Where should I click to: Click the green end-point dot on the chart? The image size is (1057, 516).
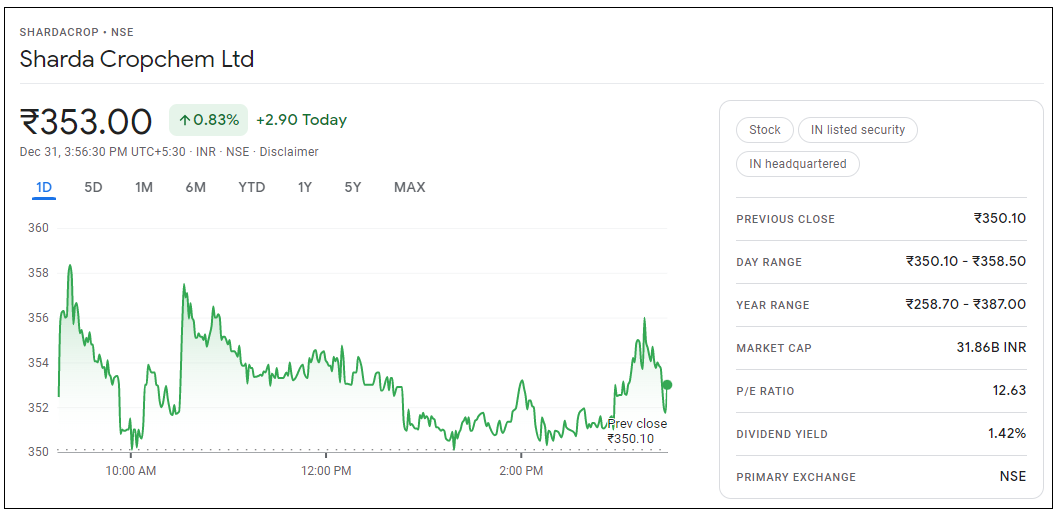667,384
